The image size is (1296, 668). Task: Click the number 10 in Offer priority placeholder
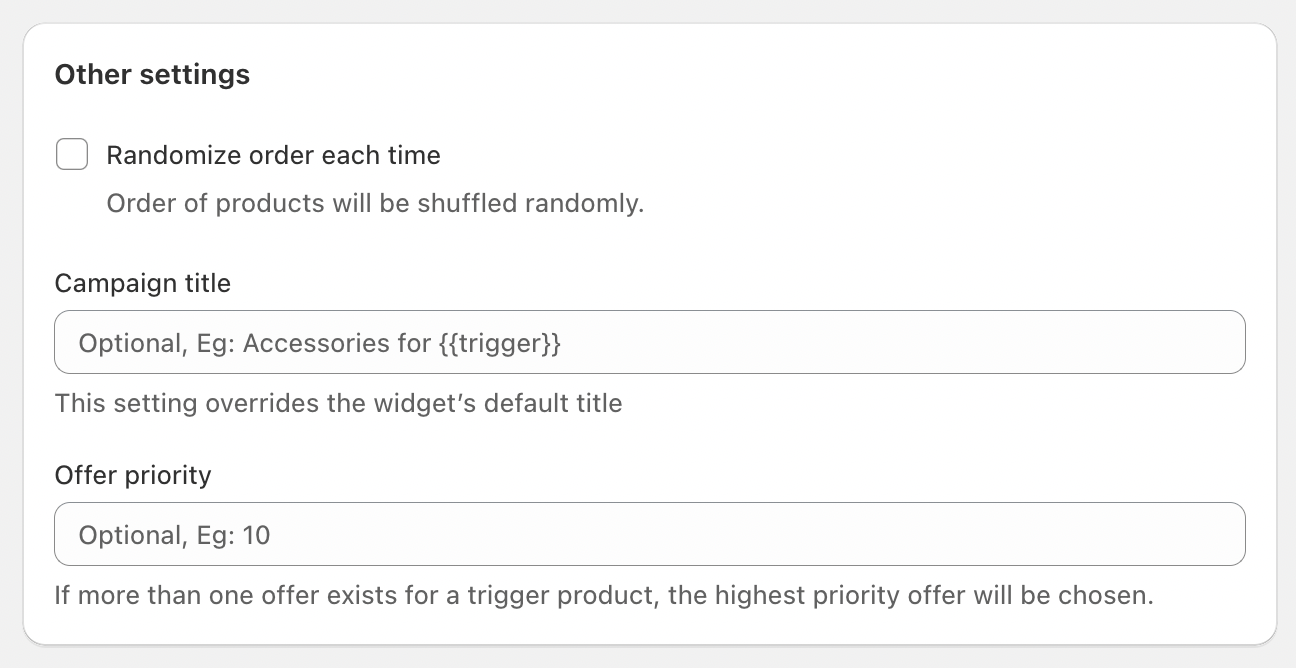click(257, 536)
